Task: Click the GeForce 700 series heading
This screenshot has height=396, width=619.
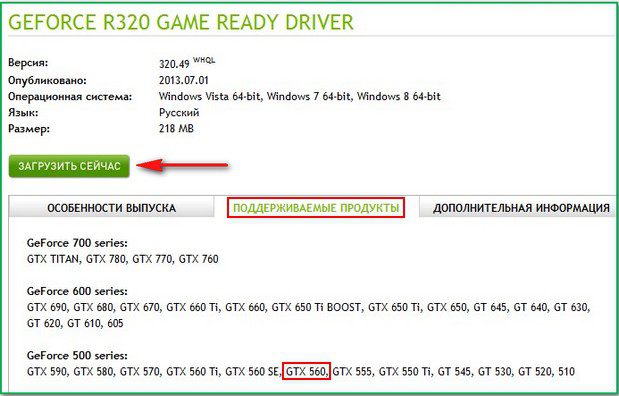Action: click(77, 243)
